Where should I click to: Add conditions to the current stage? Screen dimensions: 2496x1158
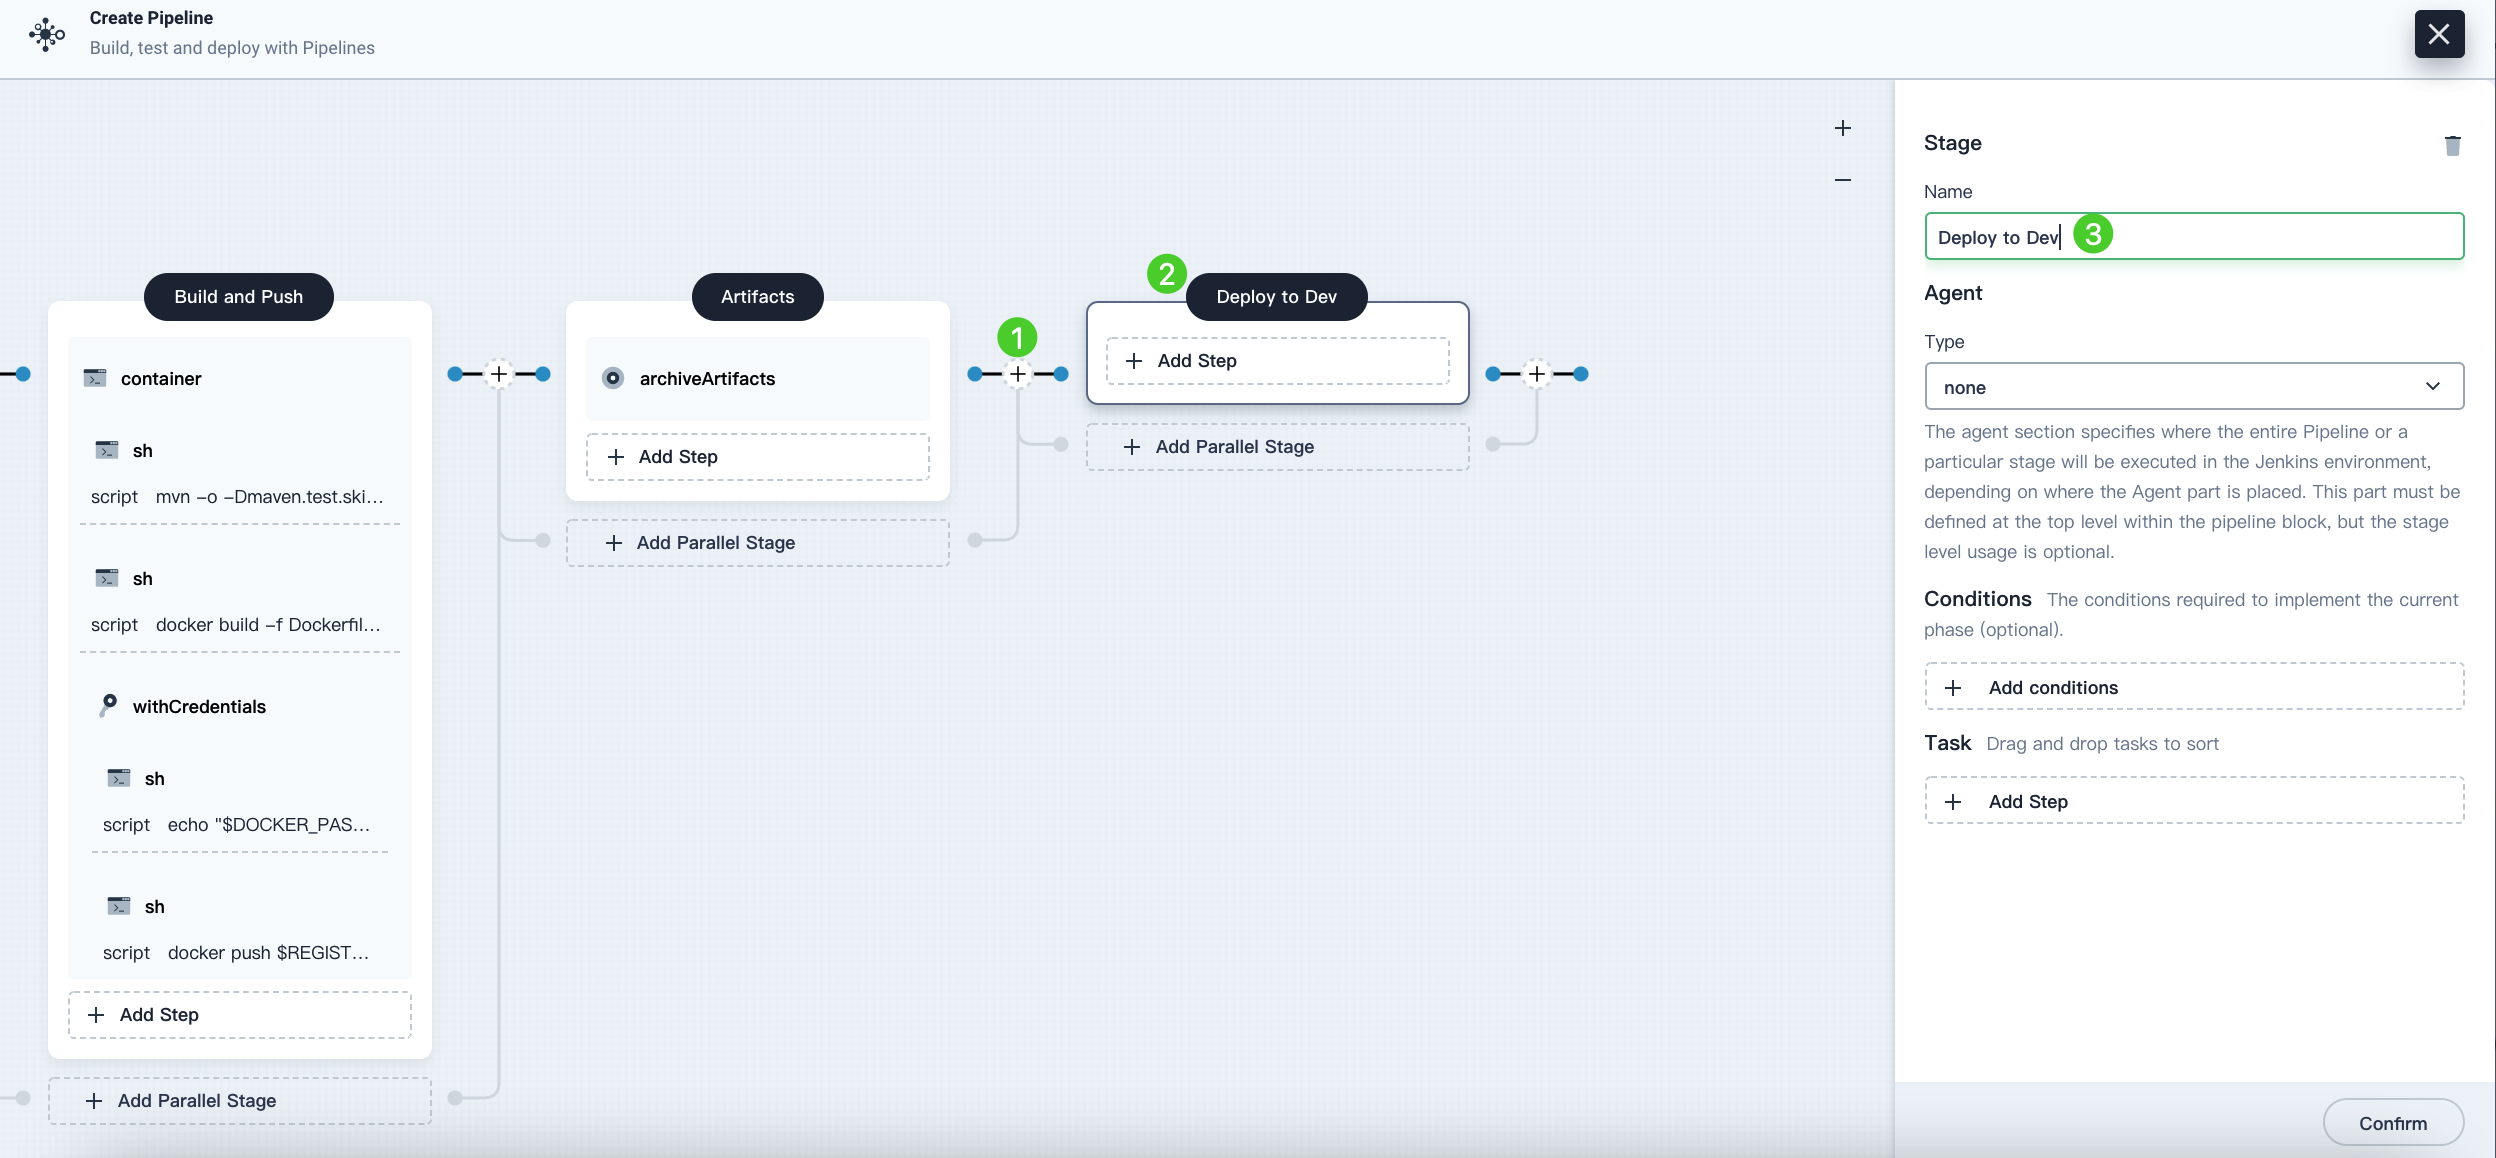[2193, 687]
